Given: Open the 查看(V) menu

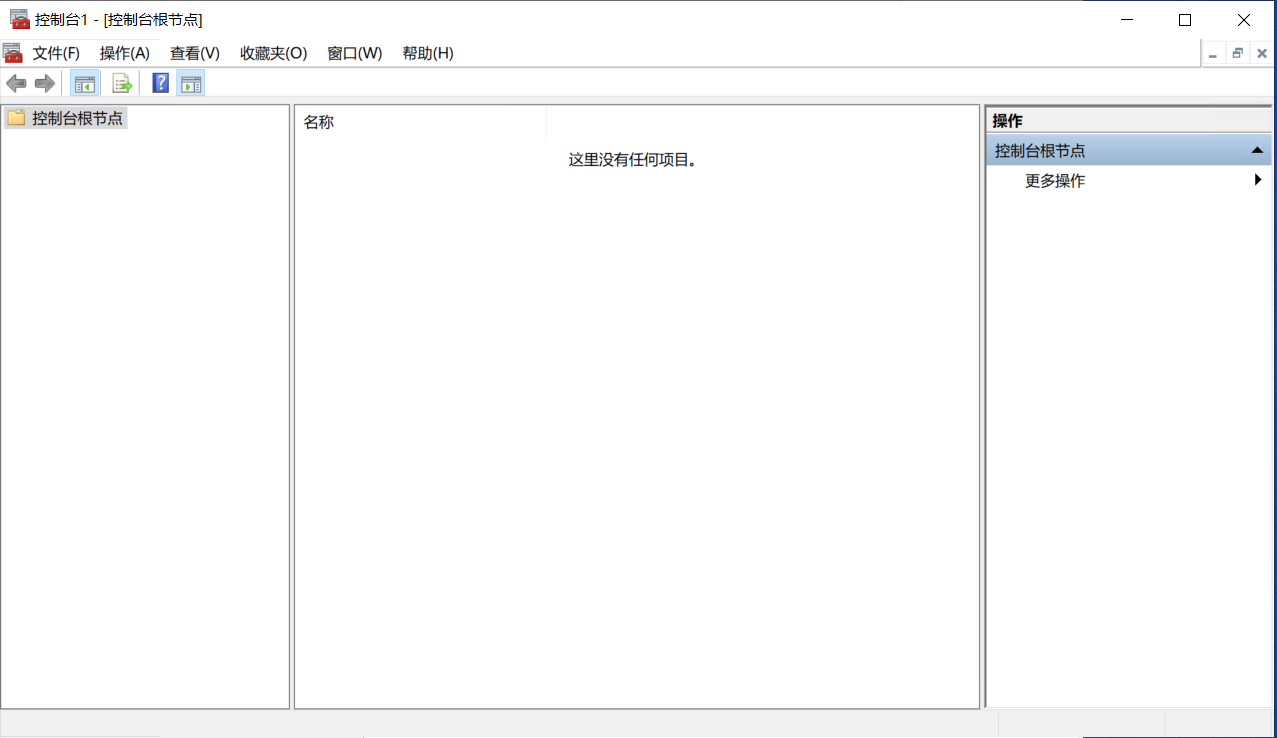Looking at the screenshot, I should pyautogui.click(x=195, y=53).
